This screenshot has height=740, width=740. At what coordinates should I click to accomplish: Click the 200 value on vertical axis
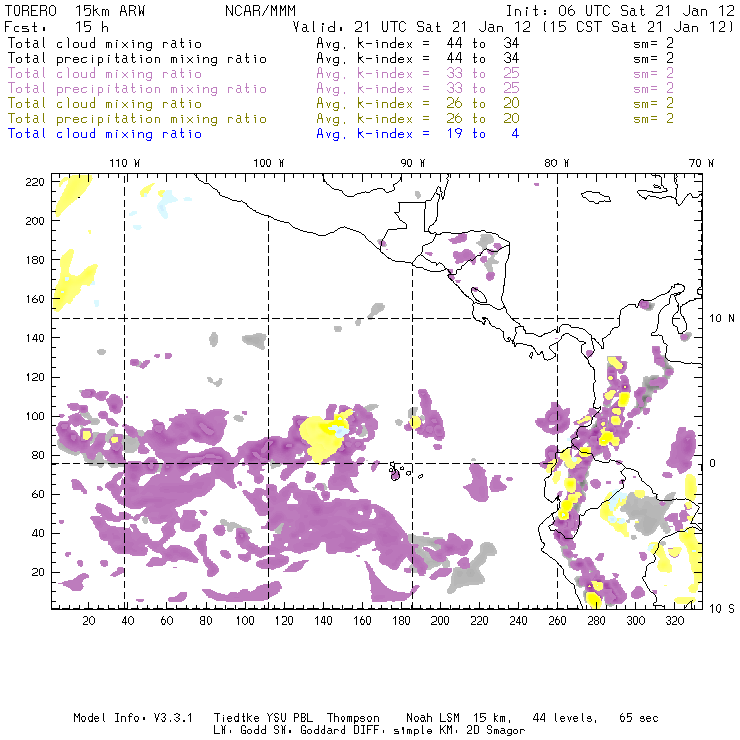point(35,221)
